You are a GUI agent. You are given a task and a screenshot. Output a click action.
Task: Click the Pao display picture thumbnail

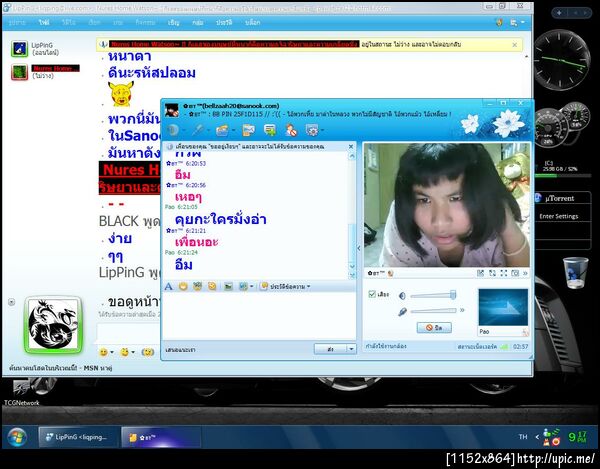click(503, 308)
